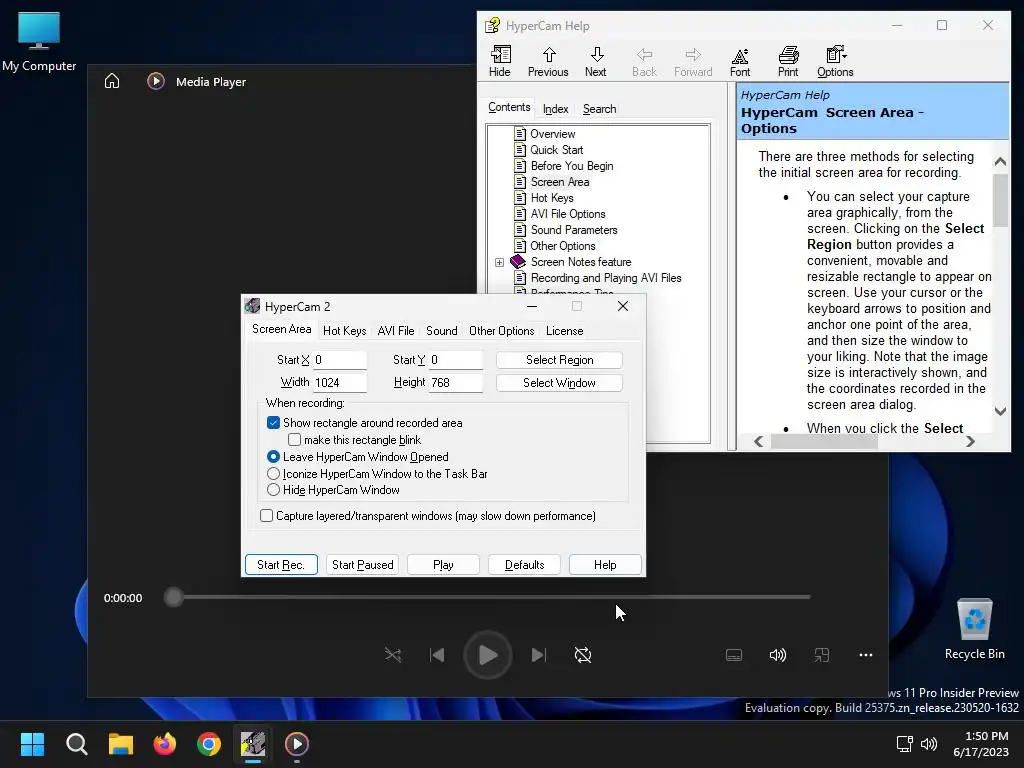
Task: Switch to the AVI File tab
Action: click(x=396, y=330)
